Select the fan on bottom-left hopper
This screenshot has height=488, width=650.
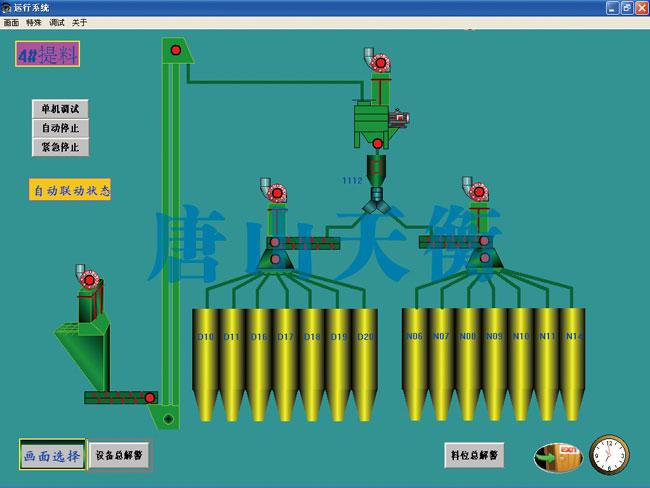pyautogui.click(x=88, y=279)
